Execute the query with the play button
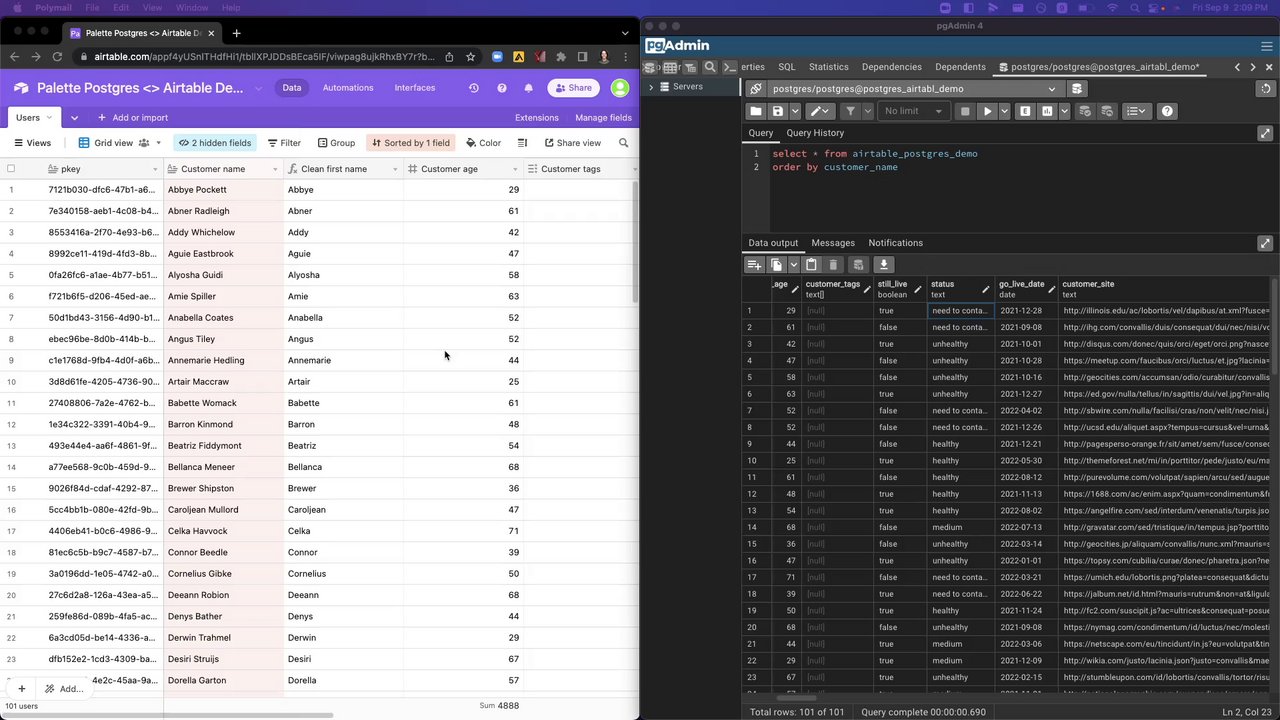Viewport: 1280px width, 720px height. click(987, 111)
